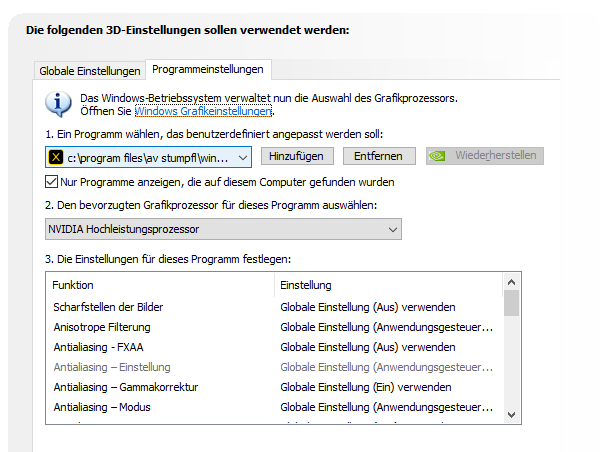Select the Antialiasing – Modus row
Image resolution: width=616 pixels, height=452 pixels.
pos(274,407)
